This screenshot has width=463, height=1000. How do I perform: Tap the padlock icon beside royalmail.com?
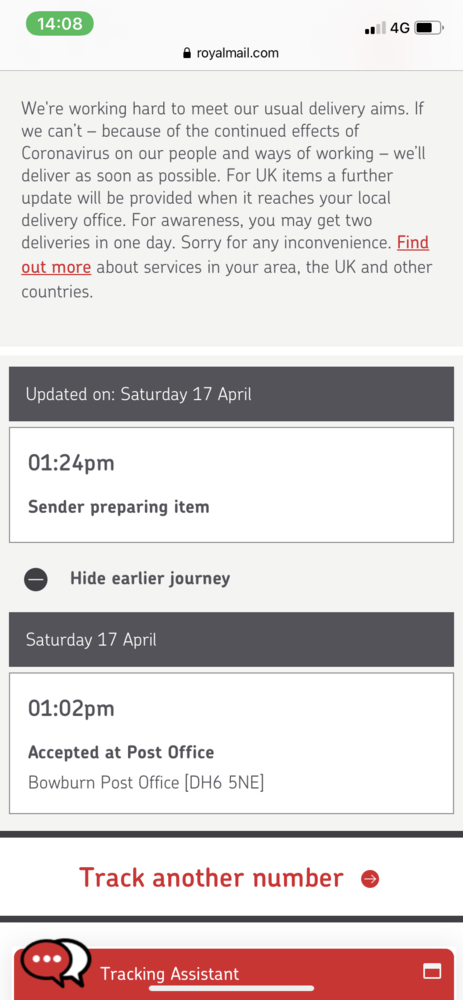pyautogui.click(x=187, y=53)
